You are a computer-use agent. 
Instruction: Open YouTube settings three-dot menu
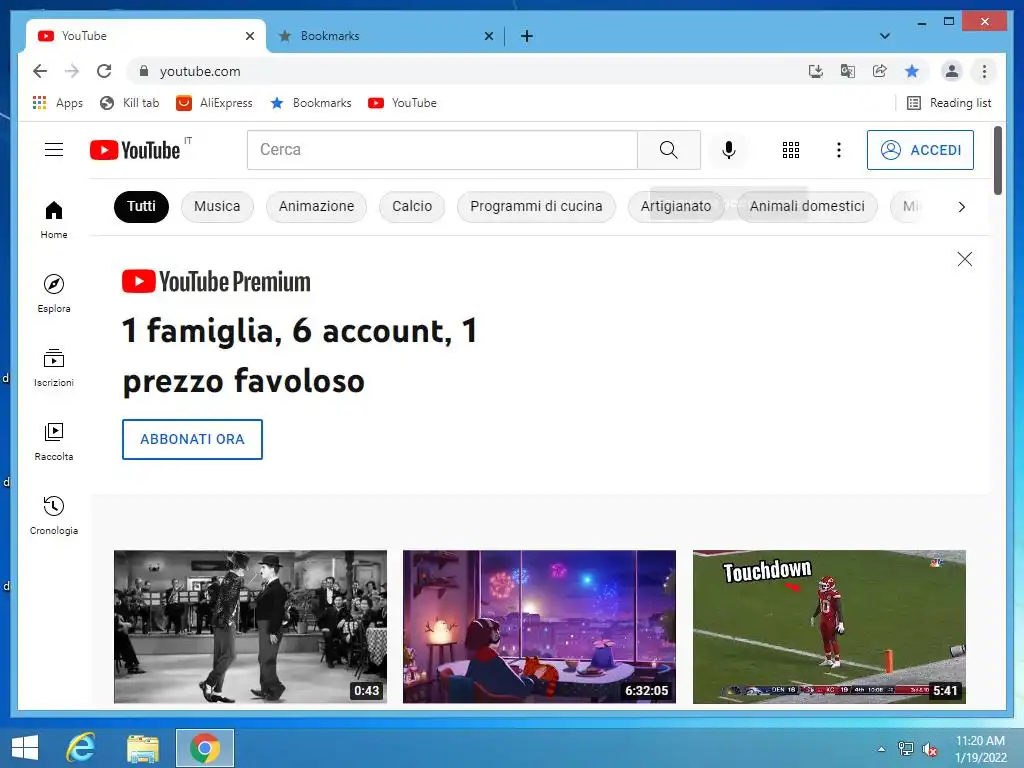[839, 150]
